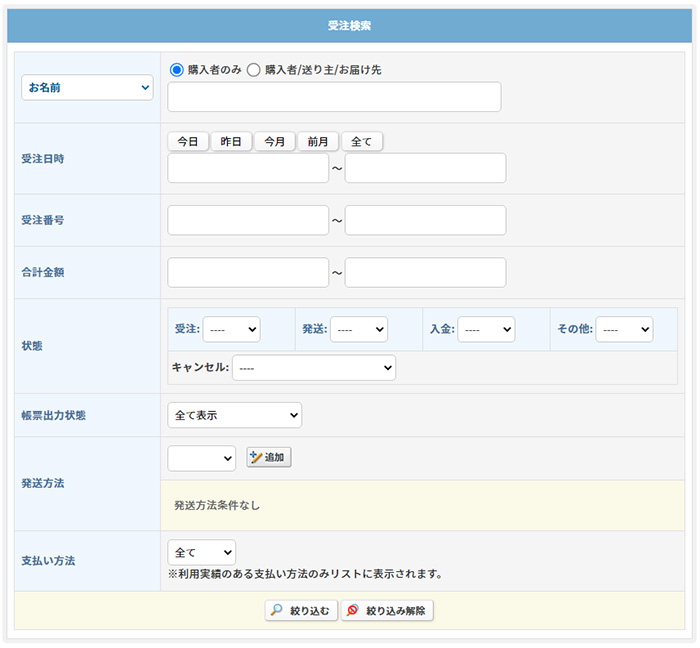The width and height of the screenshot is (700, 648).
Task: Click the red cancel icon on 絞り込み解除
Action: click(x=353, y=610)
